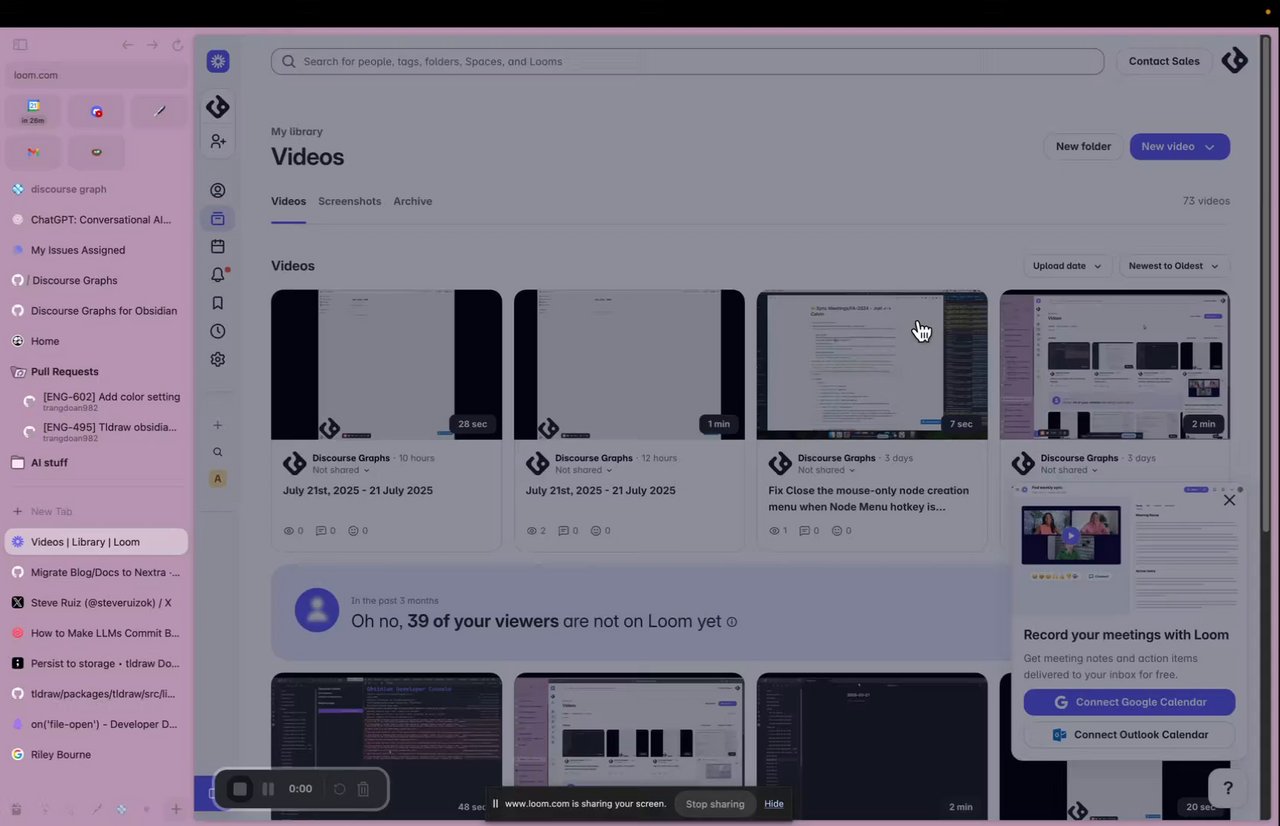1280x826 pixels.
Task: Click the Loom search field
Action: [687, 61]
